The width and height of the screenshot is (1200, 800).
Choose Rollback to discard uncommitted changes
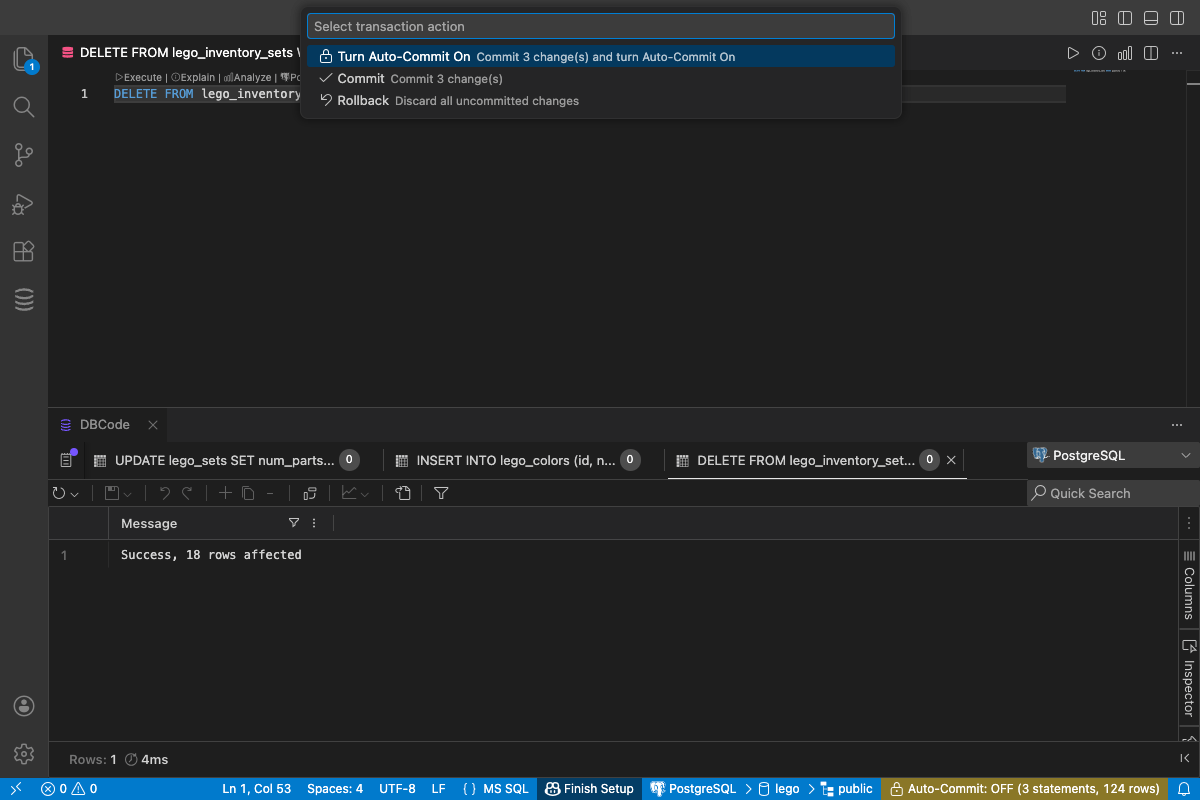tap(600, 100)
